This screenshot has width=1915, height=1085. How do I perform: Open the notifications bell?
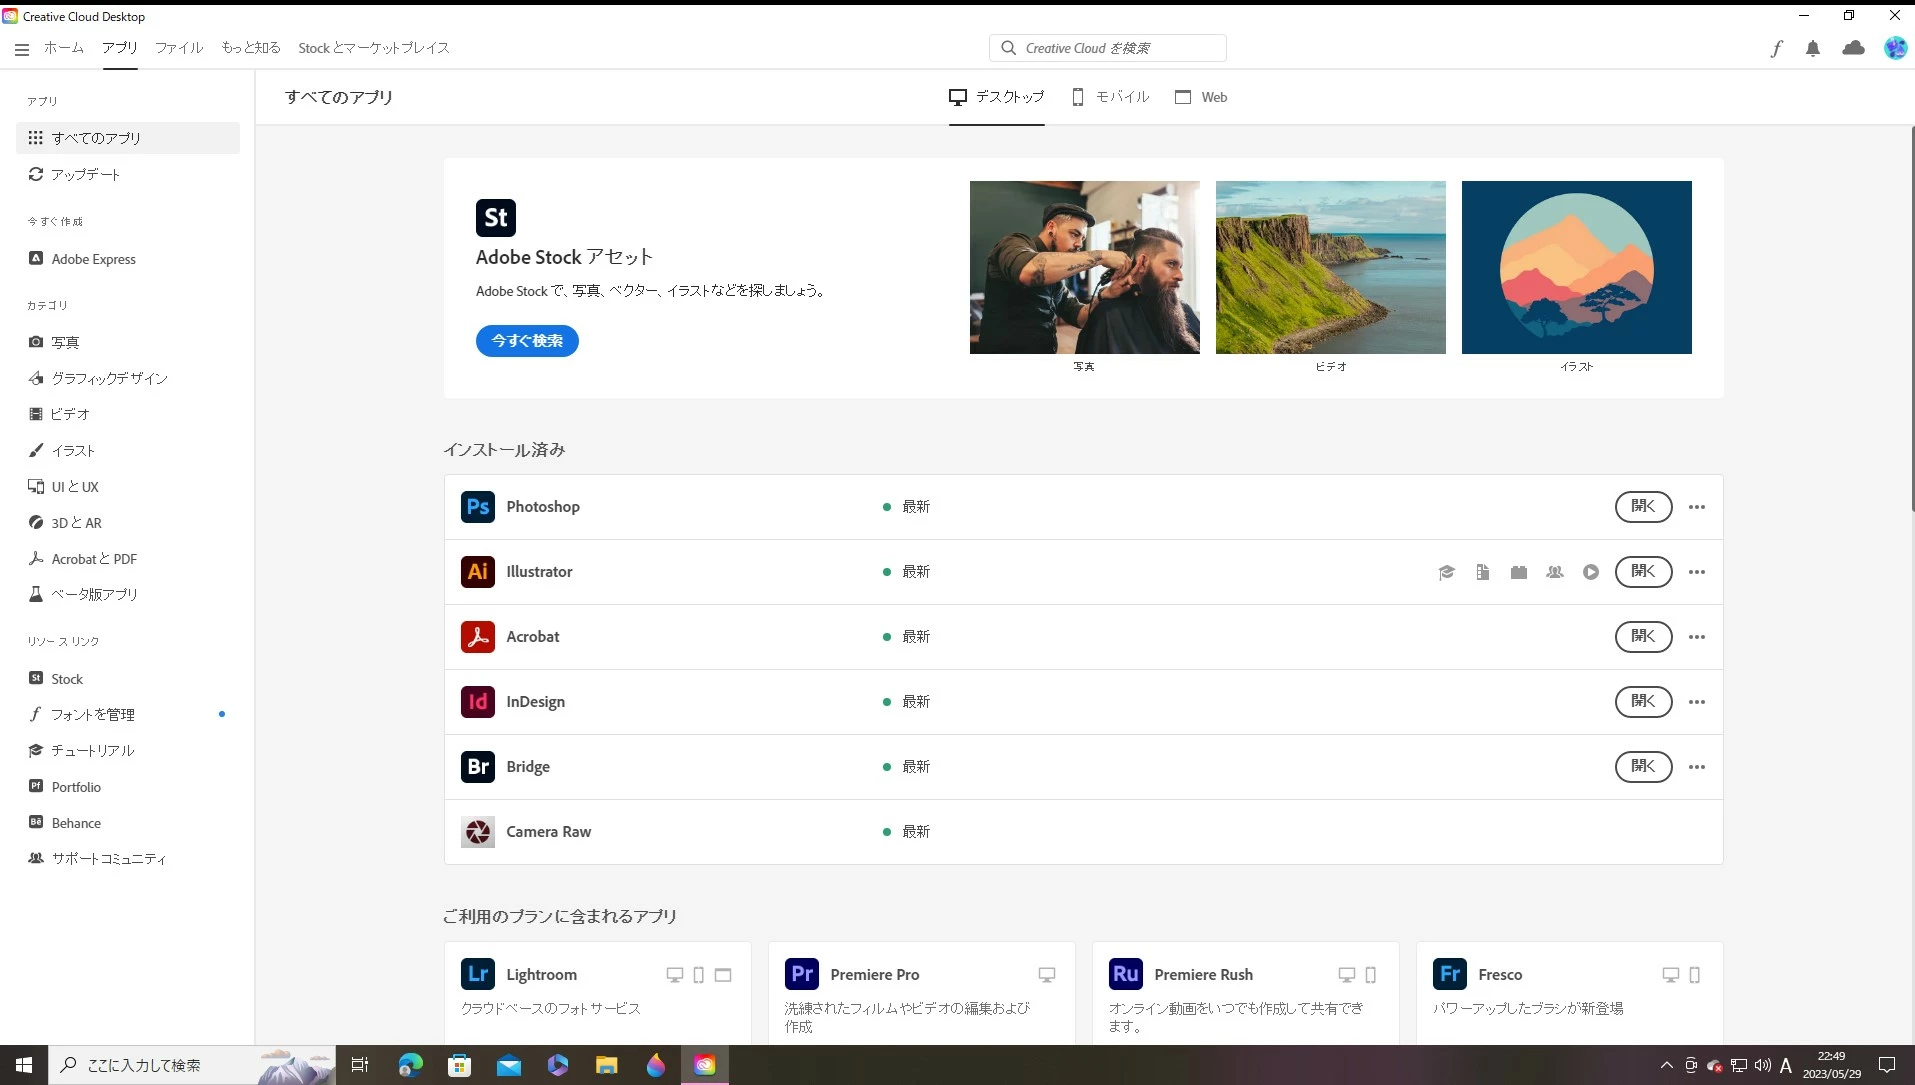[1813, 48]
